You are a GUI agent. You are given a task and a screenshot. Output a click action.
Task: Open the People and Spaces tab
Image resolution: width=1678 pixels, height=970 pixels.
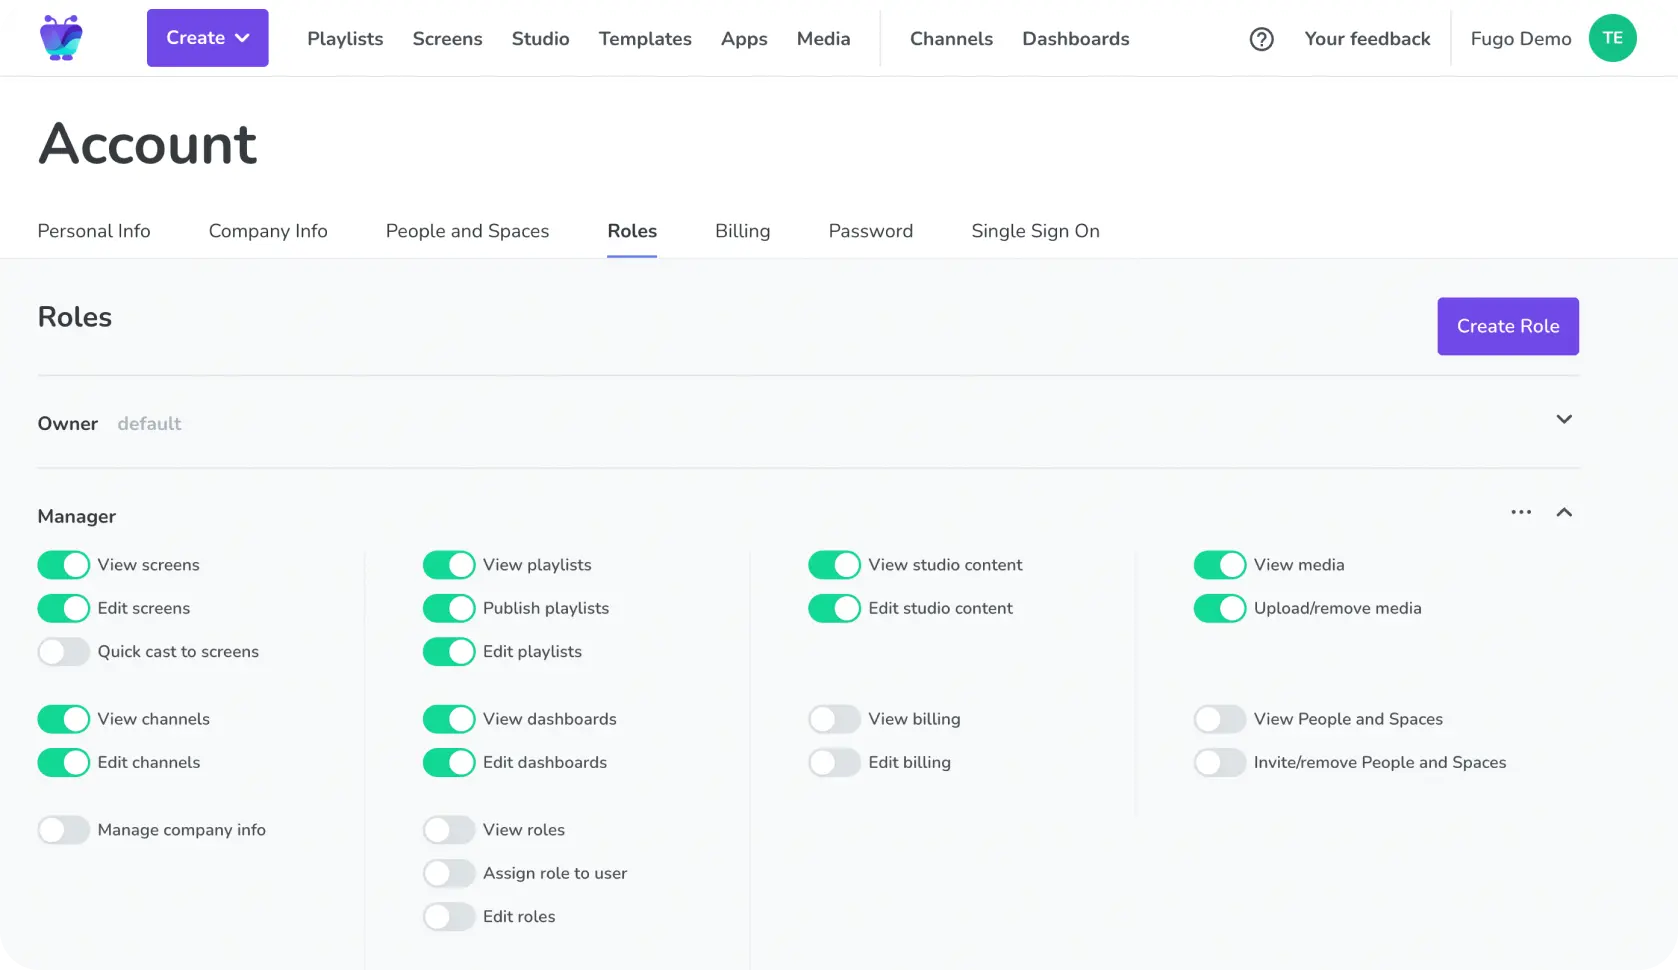point(467,231)
